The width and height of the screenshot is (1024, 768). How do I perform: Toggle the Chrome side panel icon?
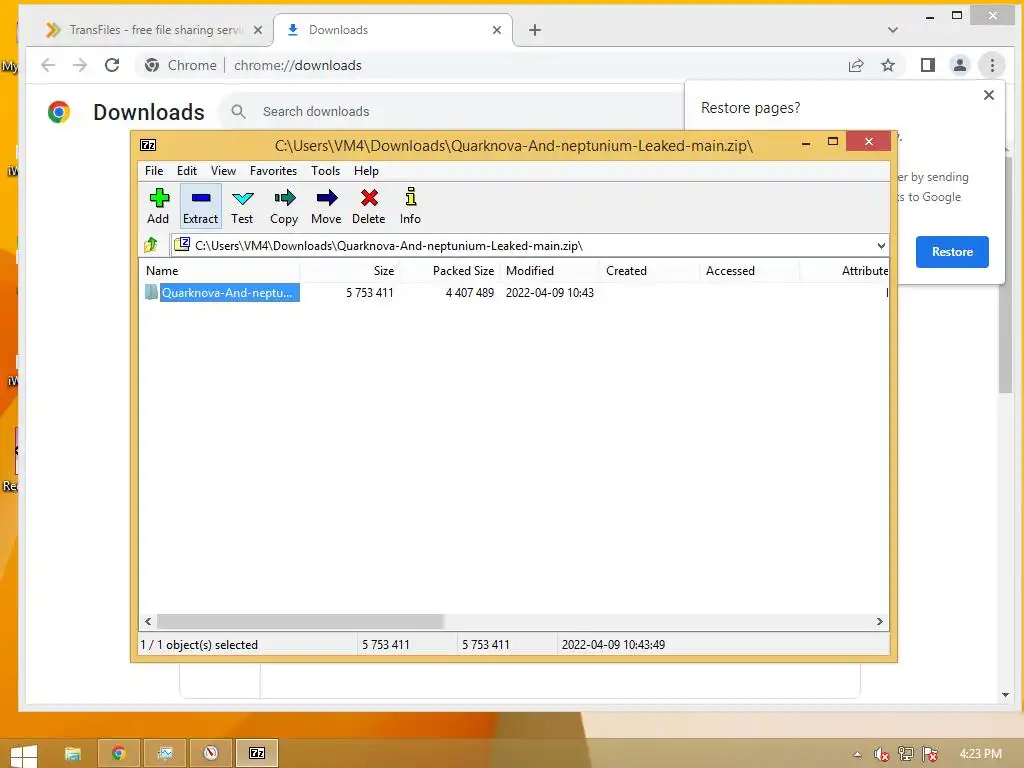928,65
